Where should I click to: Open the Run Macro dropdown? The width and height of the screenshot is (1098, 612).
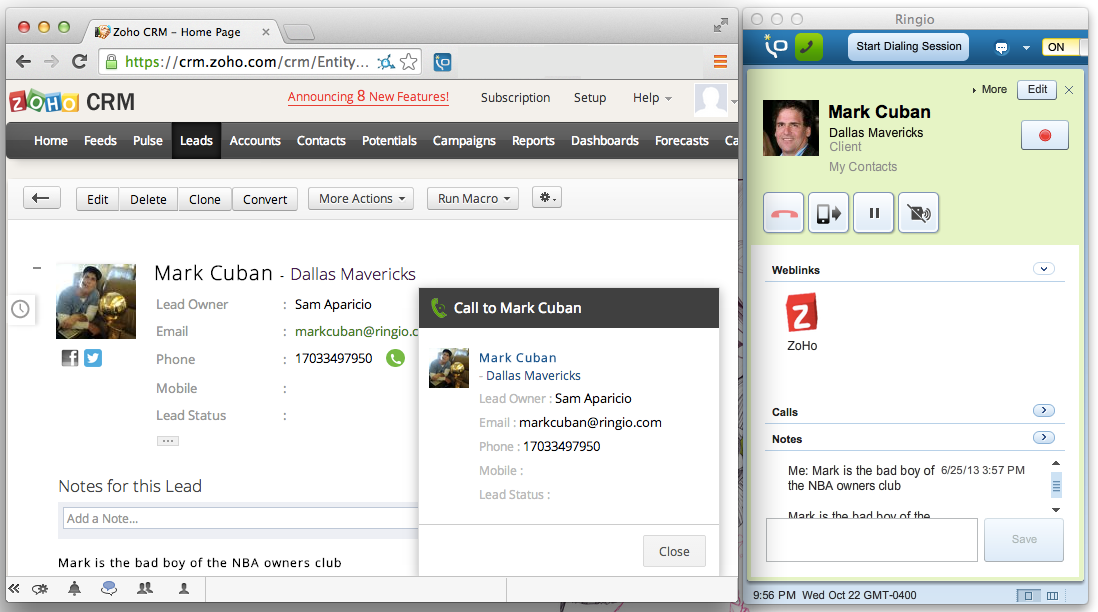point(474,199)
